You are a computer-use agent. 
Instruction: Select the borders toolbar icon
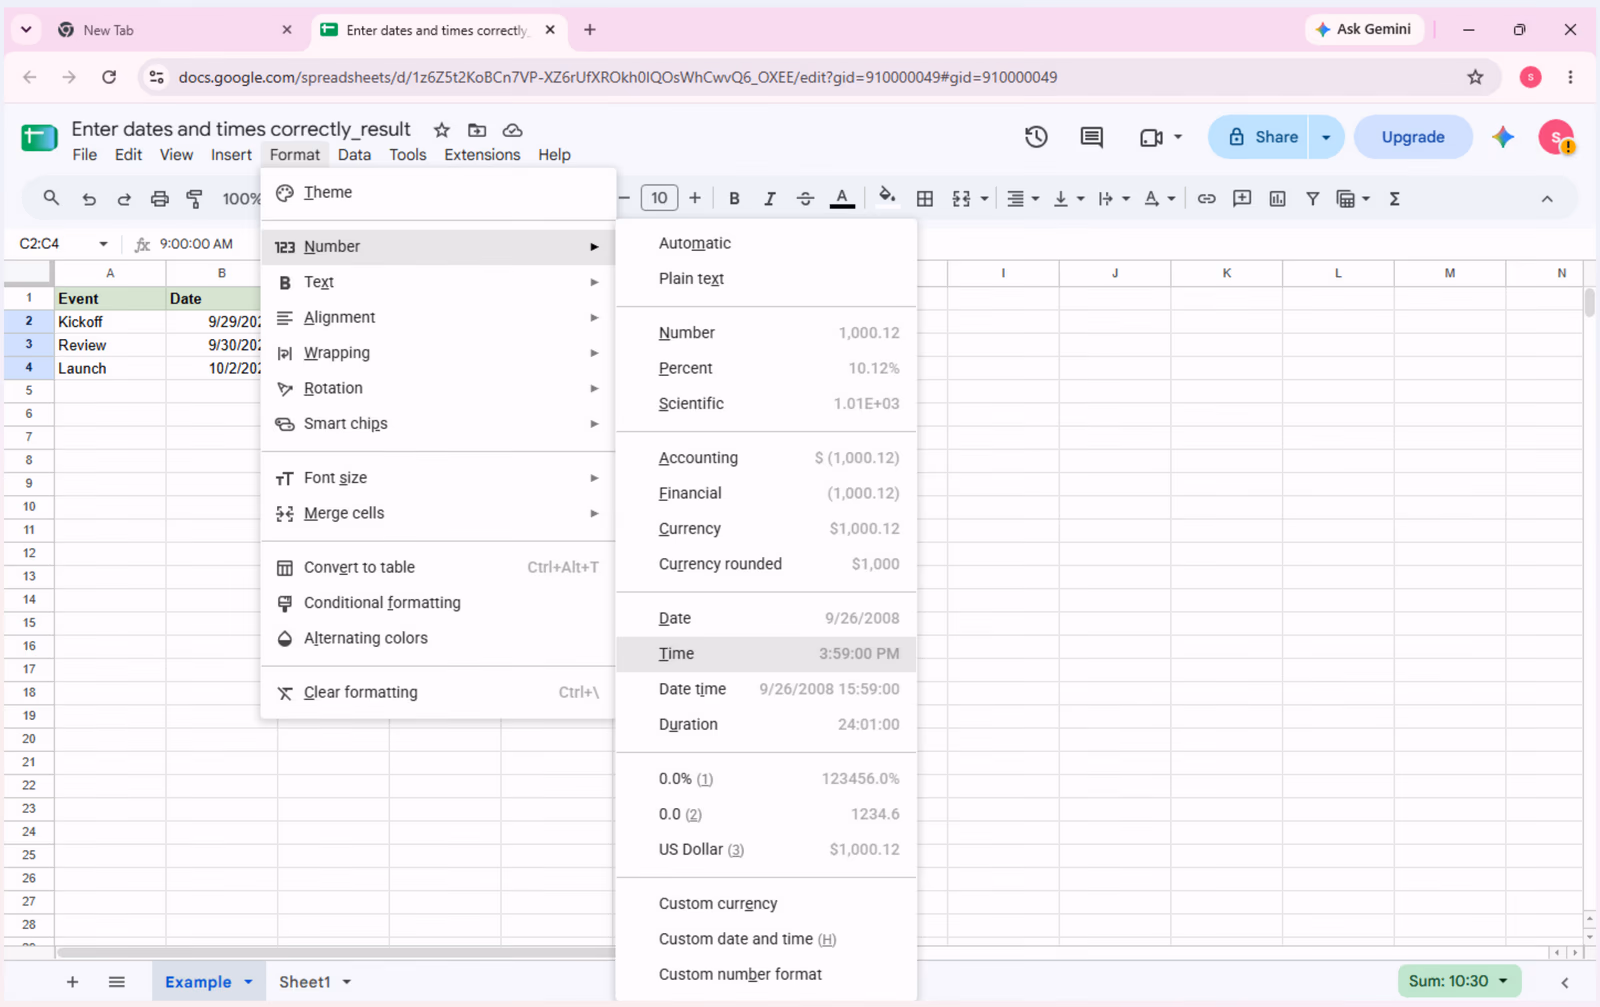pos(925,199)
